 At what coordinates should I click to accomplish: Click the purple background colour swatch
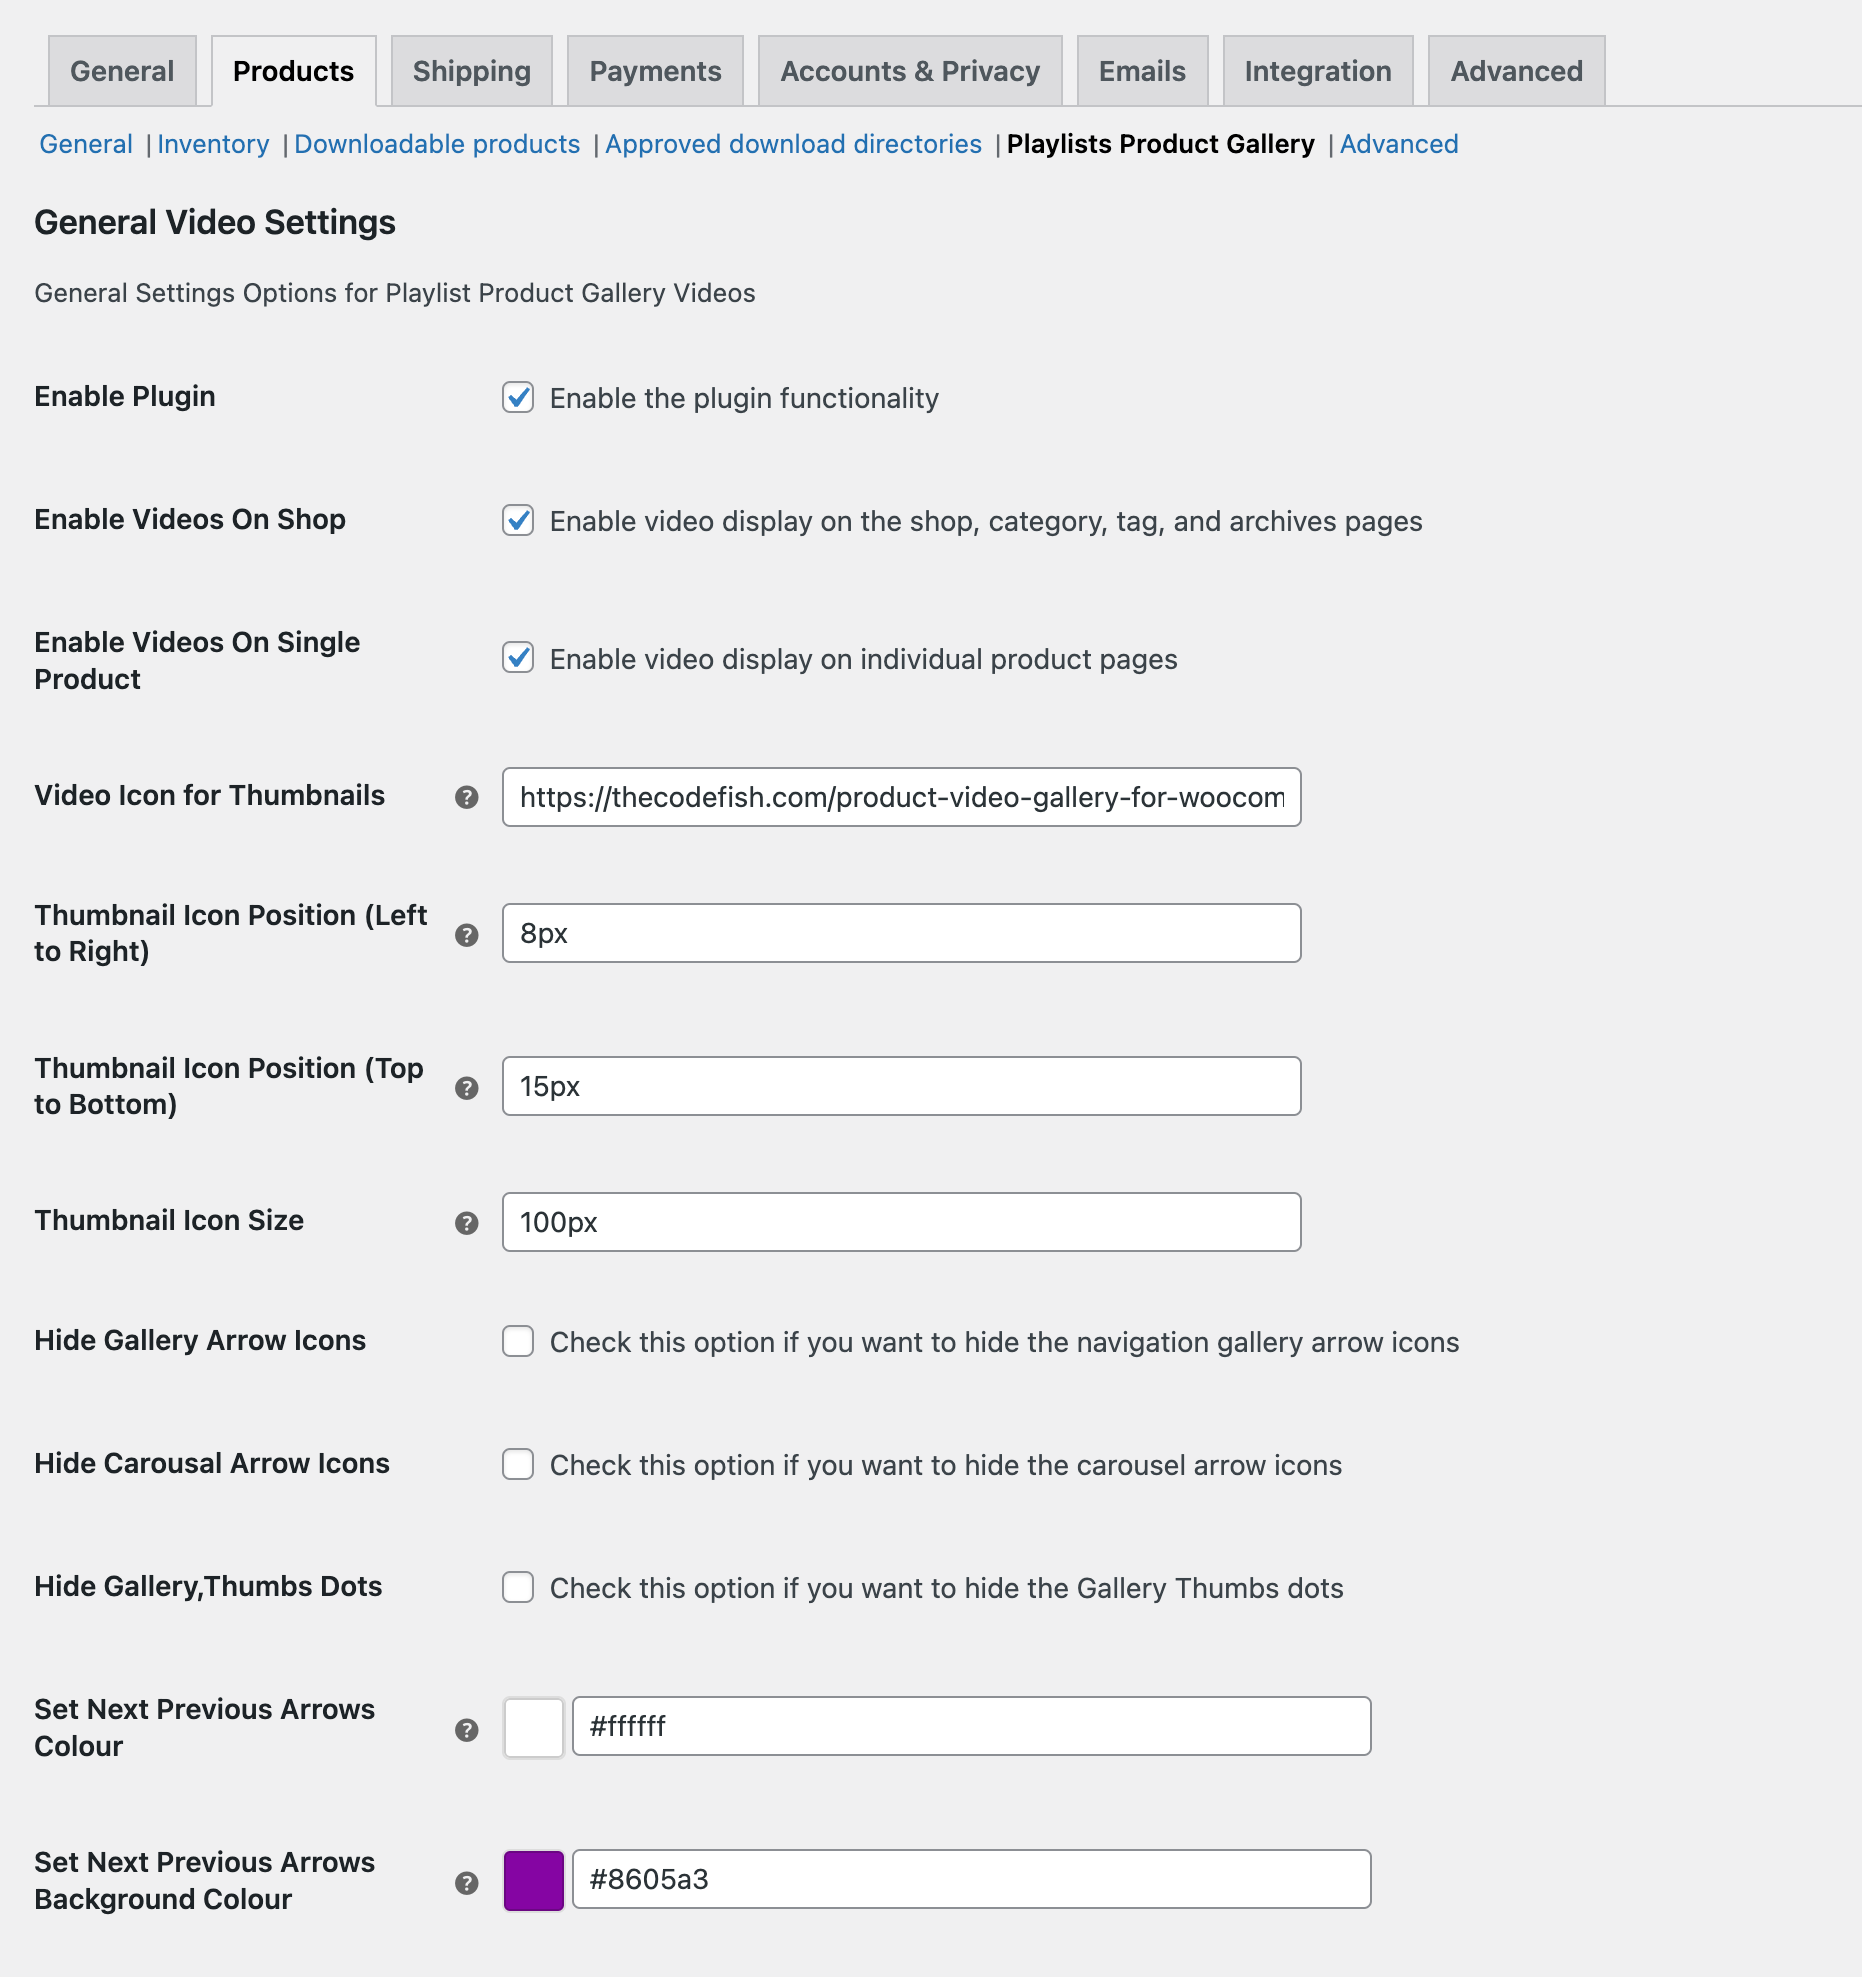pyautogui.click(x=533, y=1879)
